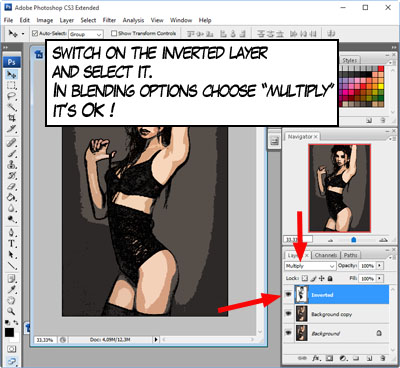
Task: Select the Eyedropper tool
Action: point(12,290)
